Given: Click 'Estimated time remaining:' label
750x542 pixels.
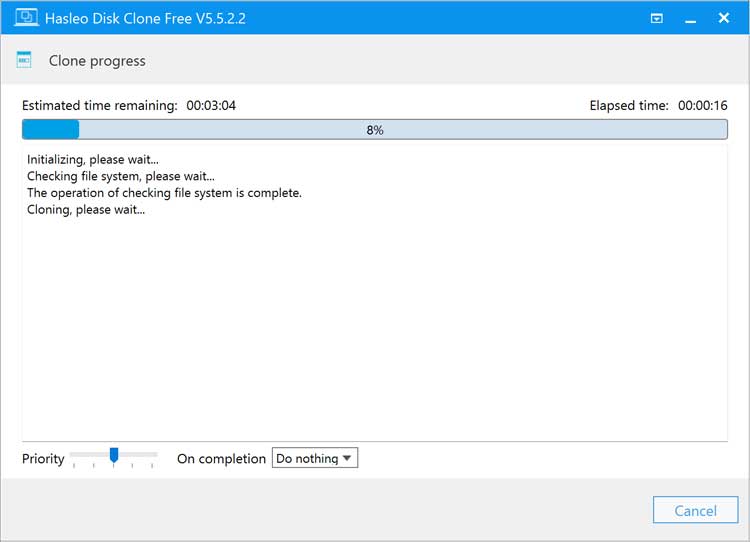Looking at the screenshot, I should (99, 105).
